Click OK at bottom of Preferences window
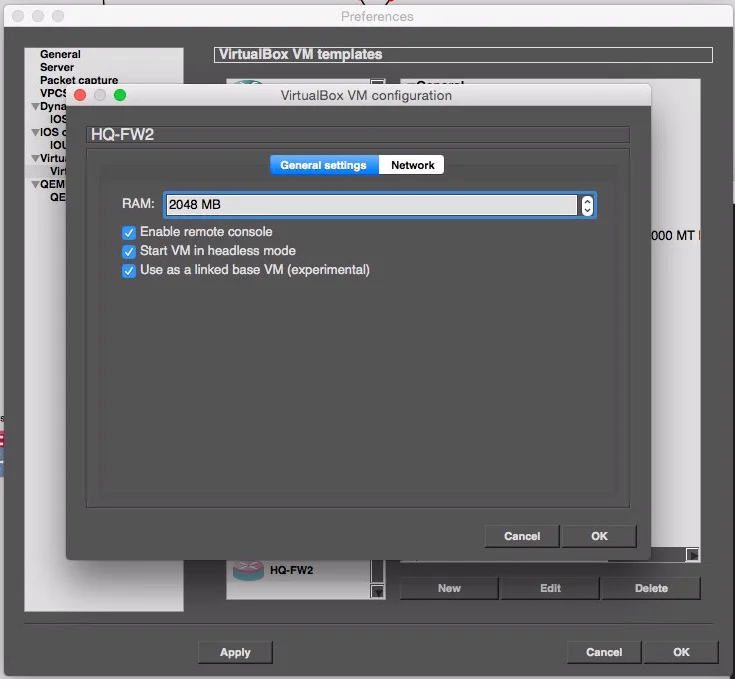 (x=681, y=652)
